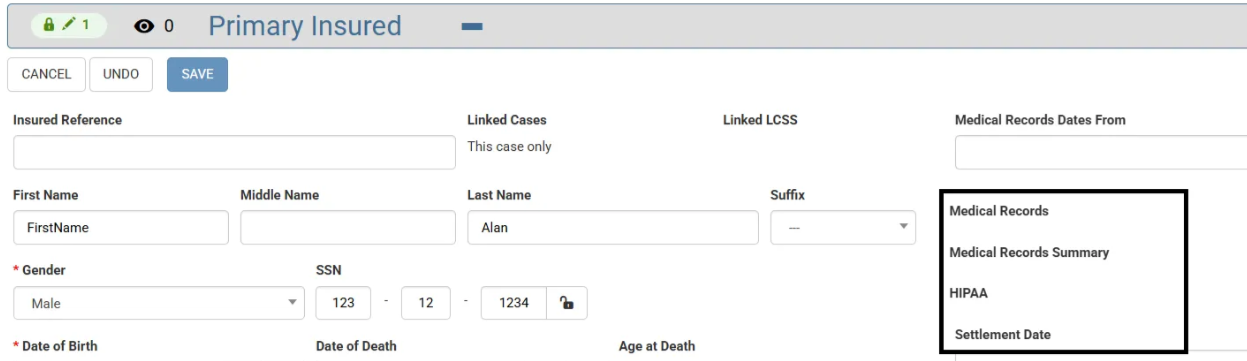Cancel editing the insured

pyautogui.click(x=46, y=74)
